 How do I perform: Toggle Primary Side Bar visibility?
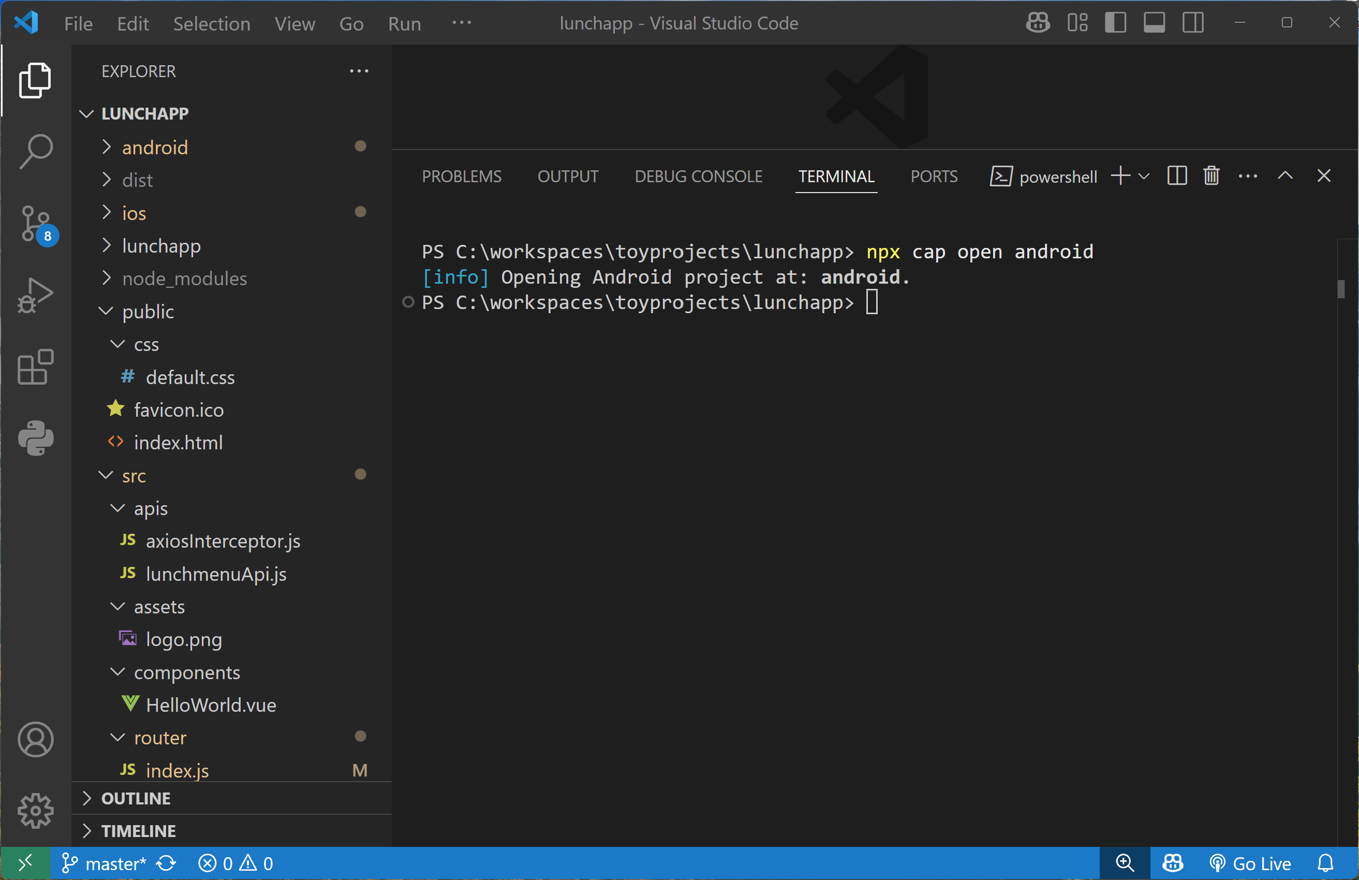[x=1116, y=23]
